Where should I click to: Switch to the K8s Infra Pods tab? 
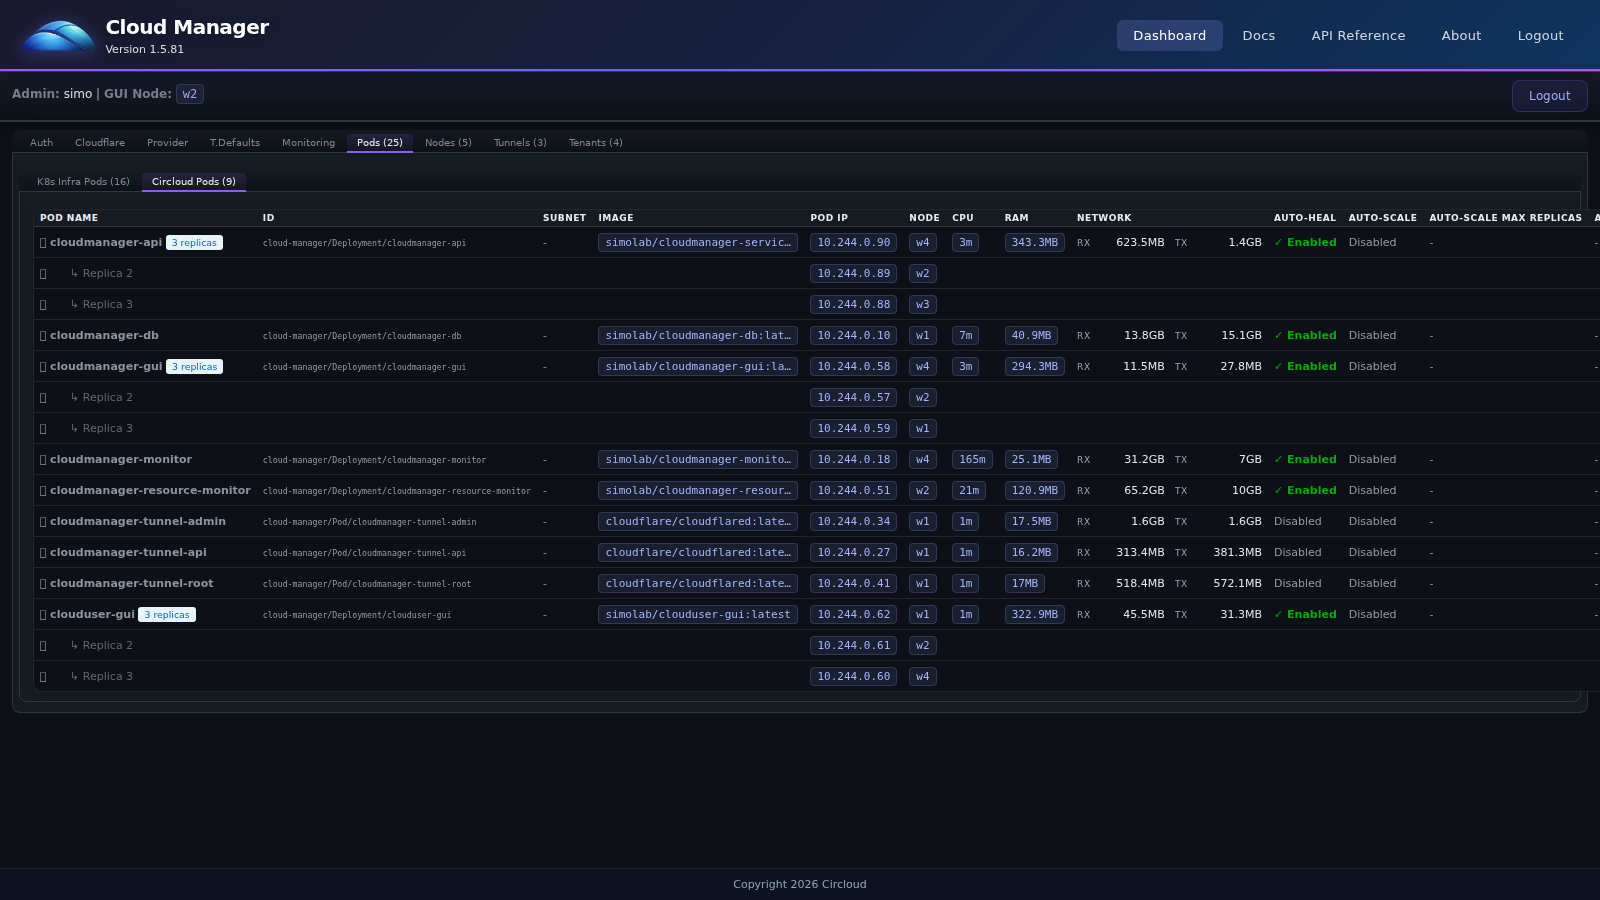(83, 181)
